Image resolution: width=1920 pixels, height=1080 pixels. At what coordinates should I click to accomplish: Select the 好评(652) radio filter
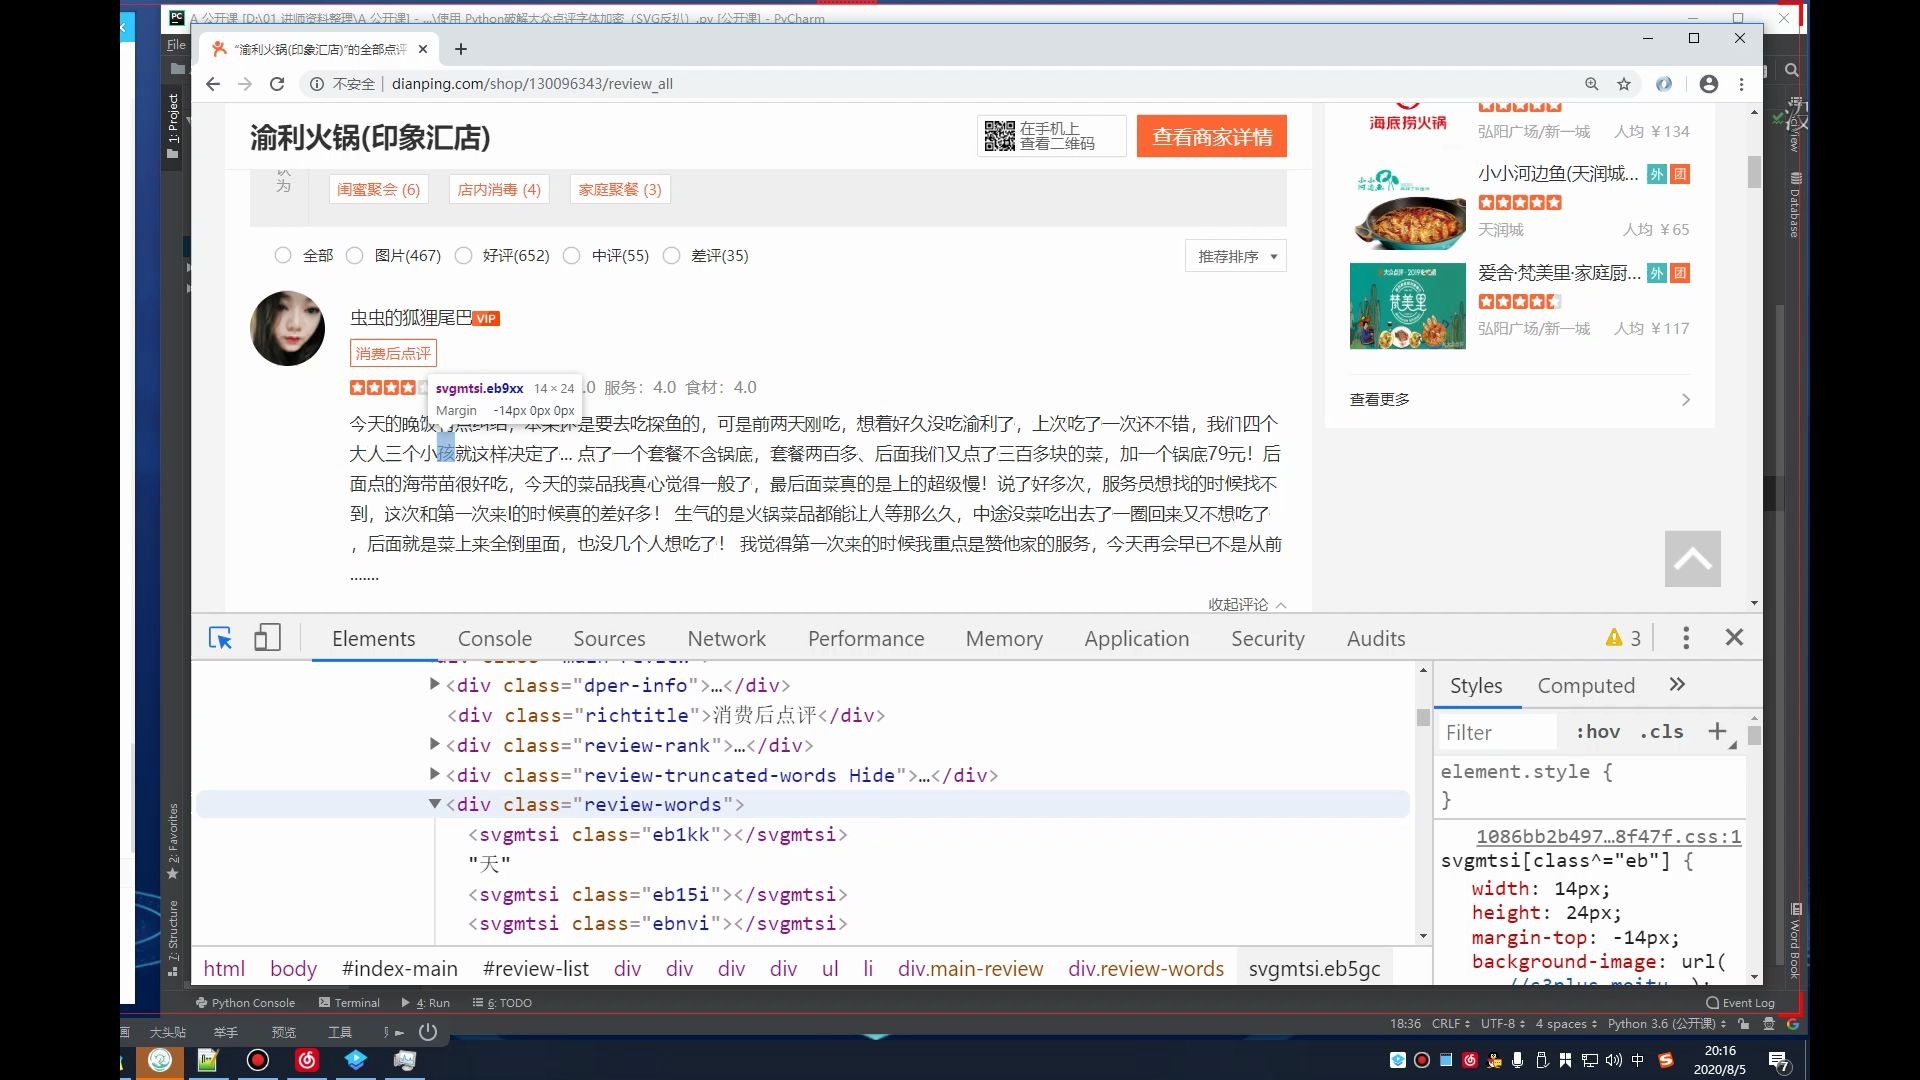click(x=463, y=256)
